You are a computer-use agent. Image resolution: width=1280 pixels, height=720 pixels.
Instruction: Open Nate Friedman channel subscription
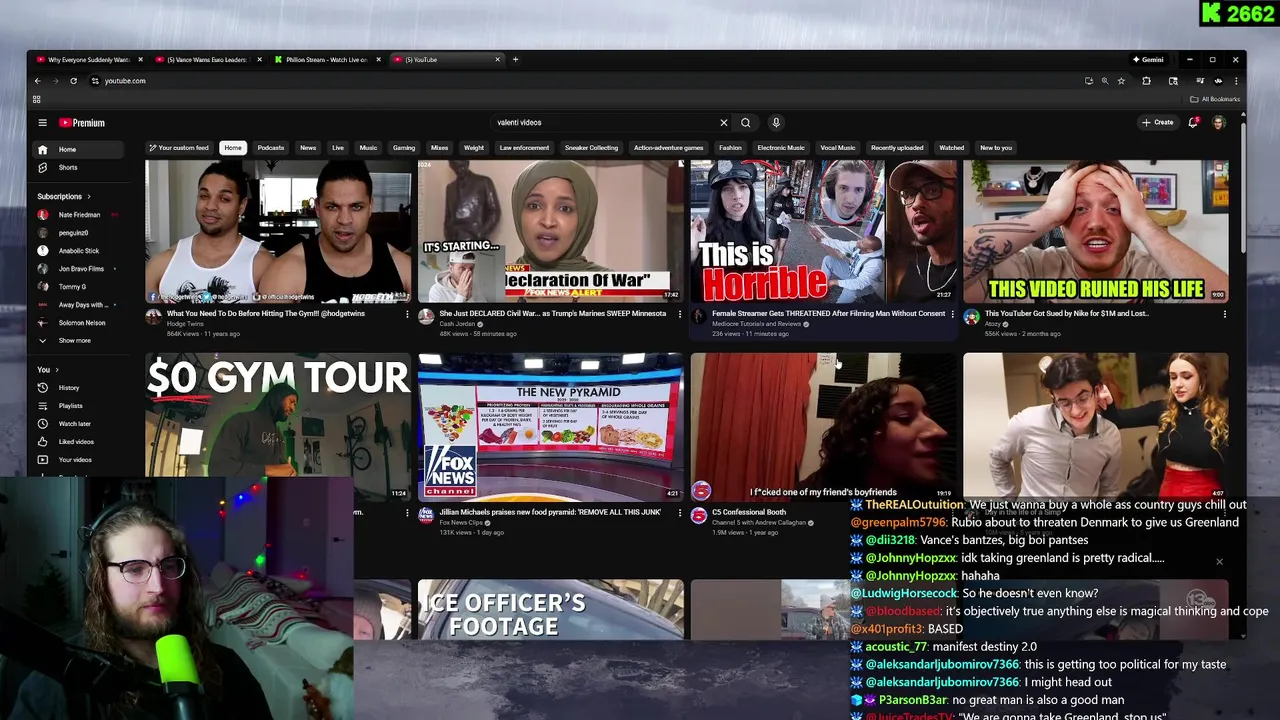[78, 215]
